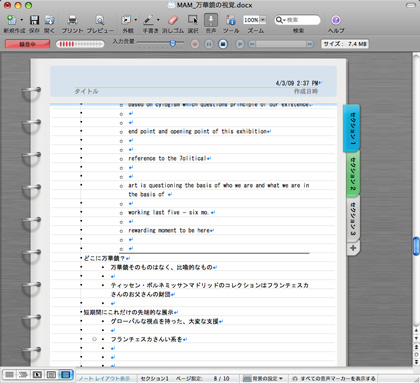This screenshot has width=420, height=383.
Task: Stop the audio recording
Action: [x=223, y=44]
